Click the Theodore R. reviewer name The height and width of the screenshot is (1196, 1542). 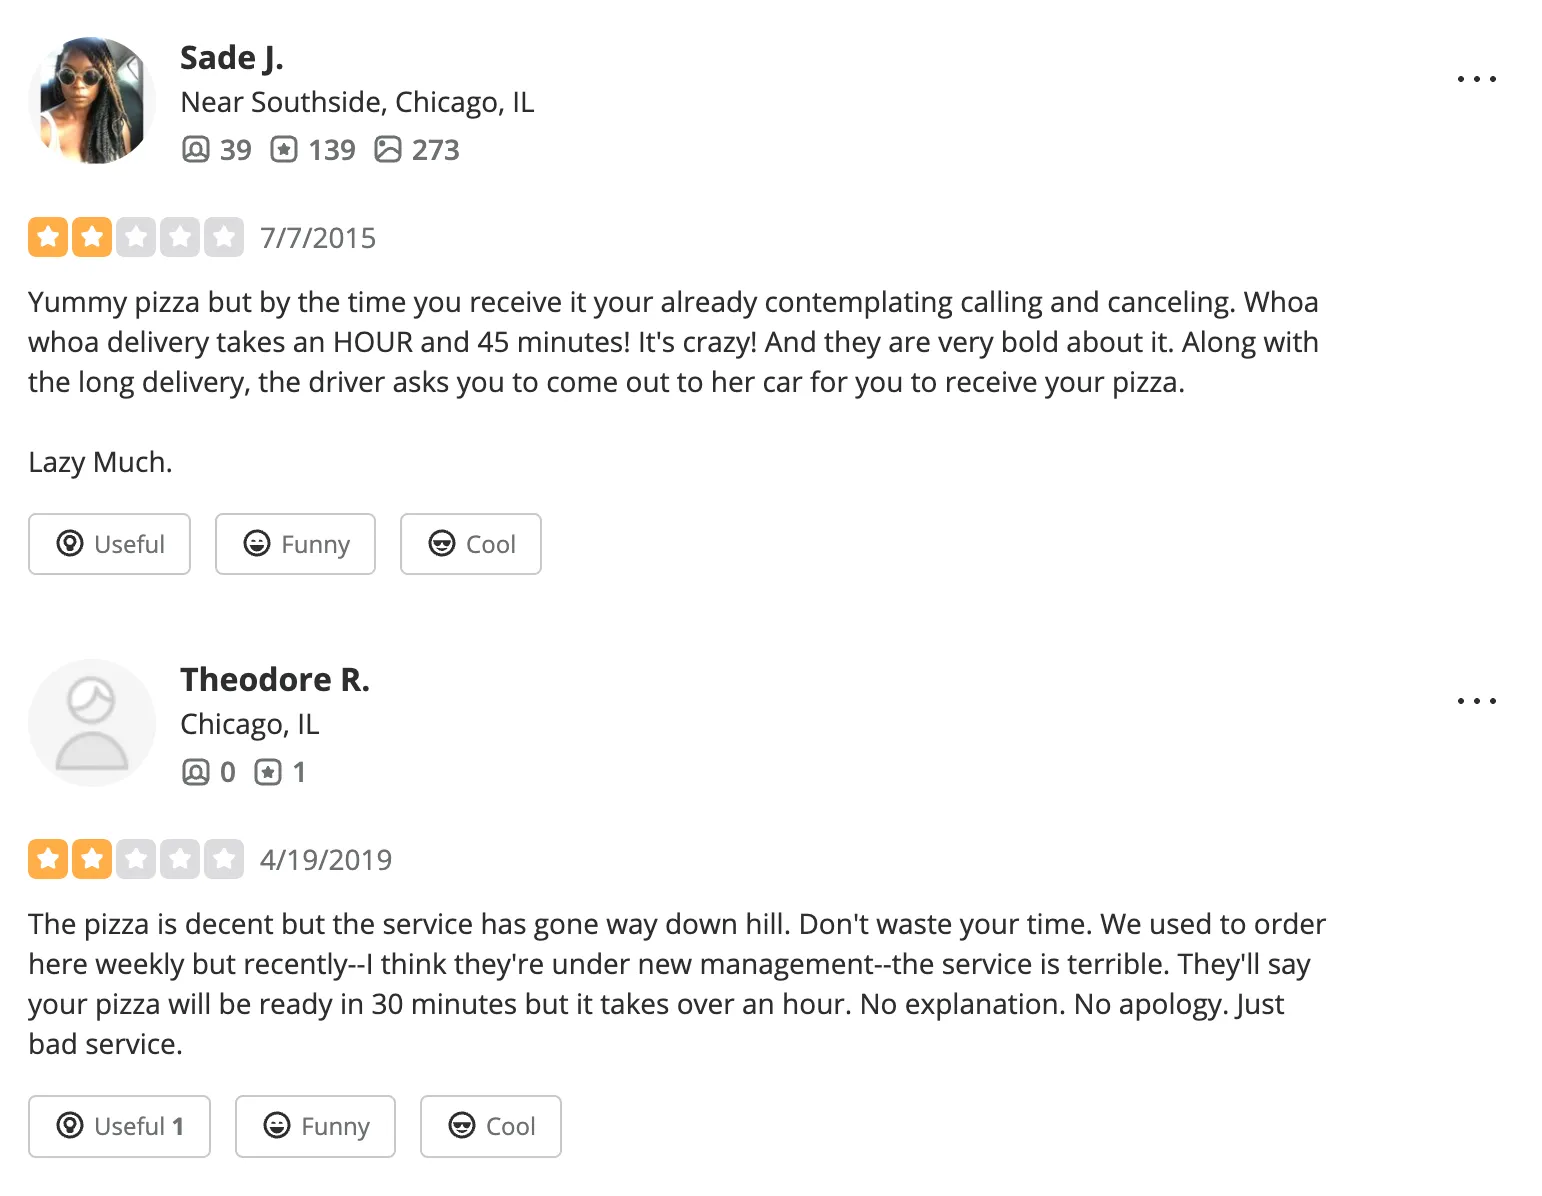(275, 680)
